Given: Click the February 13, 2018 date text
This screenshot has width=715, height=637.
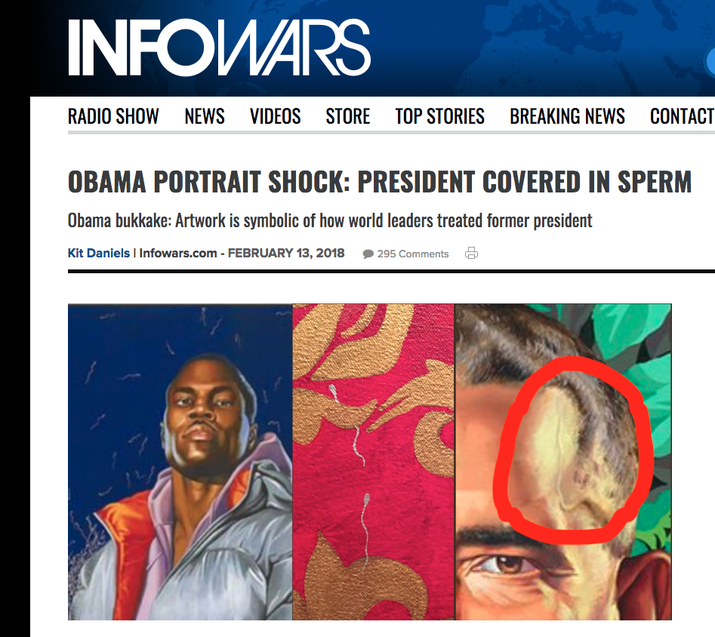Looking at the screenshot, I should (x=286, y=253).
